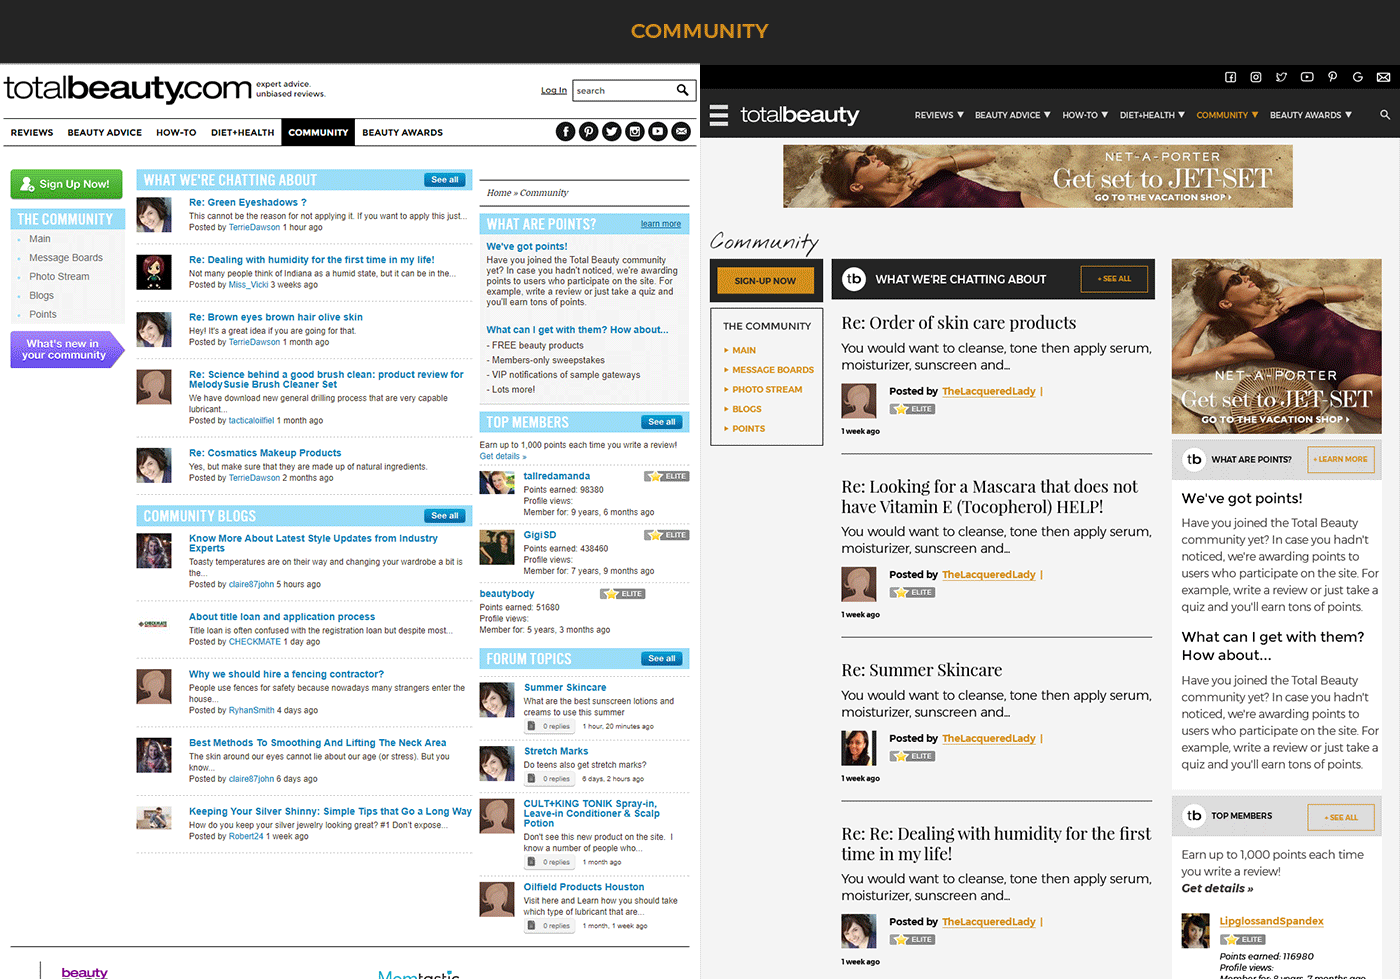
Task: Open Stretch Marks forum topic
Action: (556, 751)
